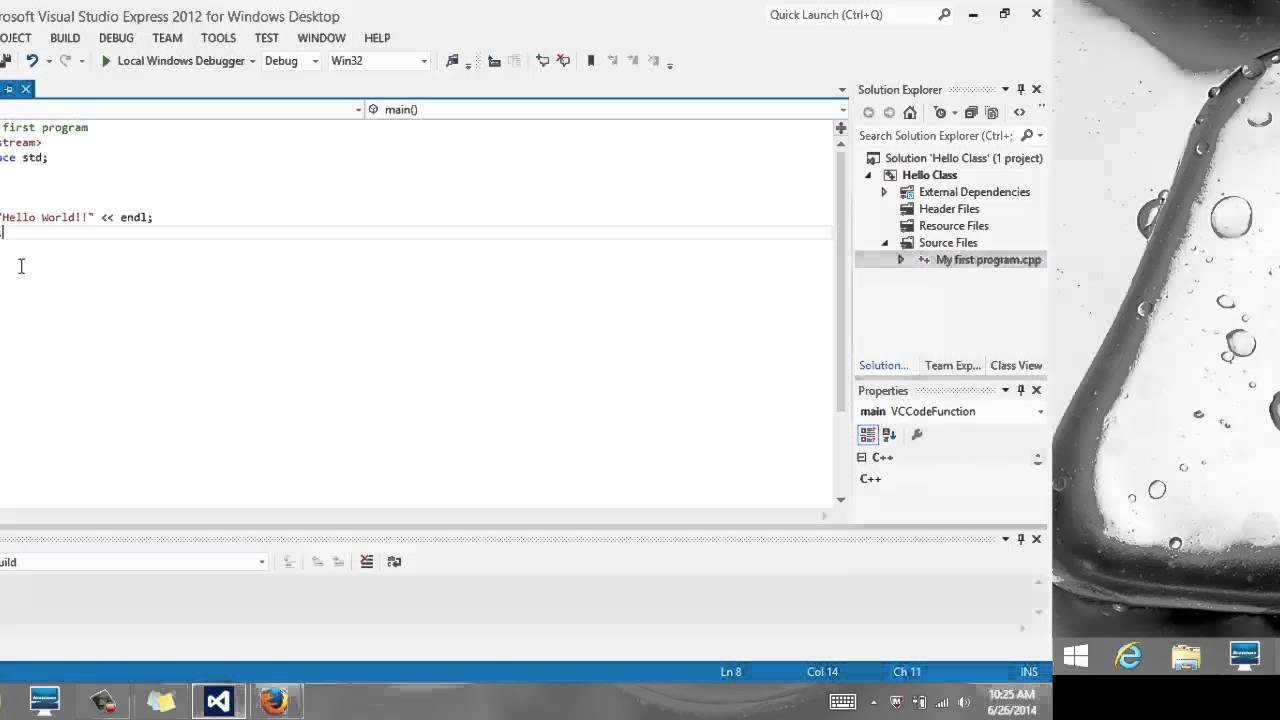Open the WINDOW menu
The height and width of the screenshot is (720, 1280).
tap(321, 38)
